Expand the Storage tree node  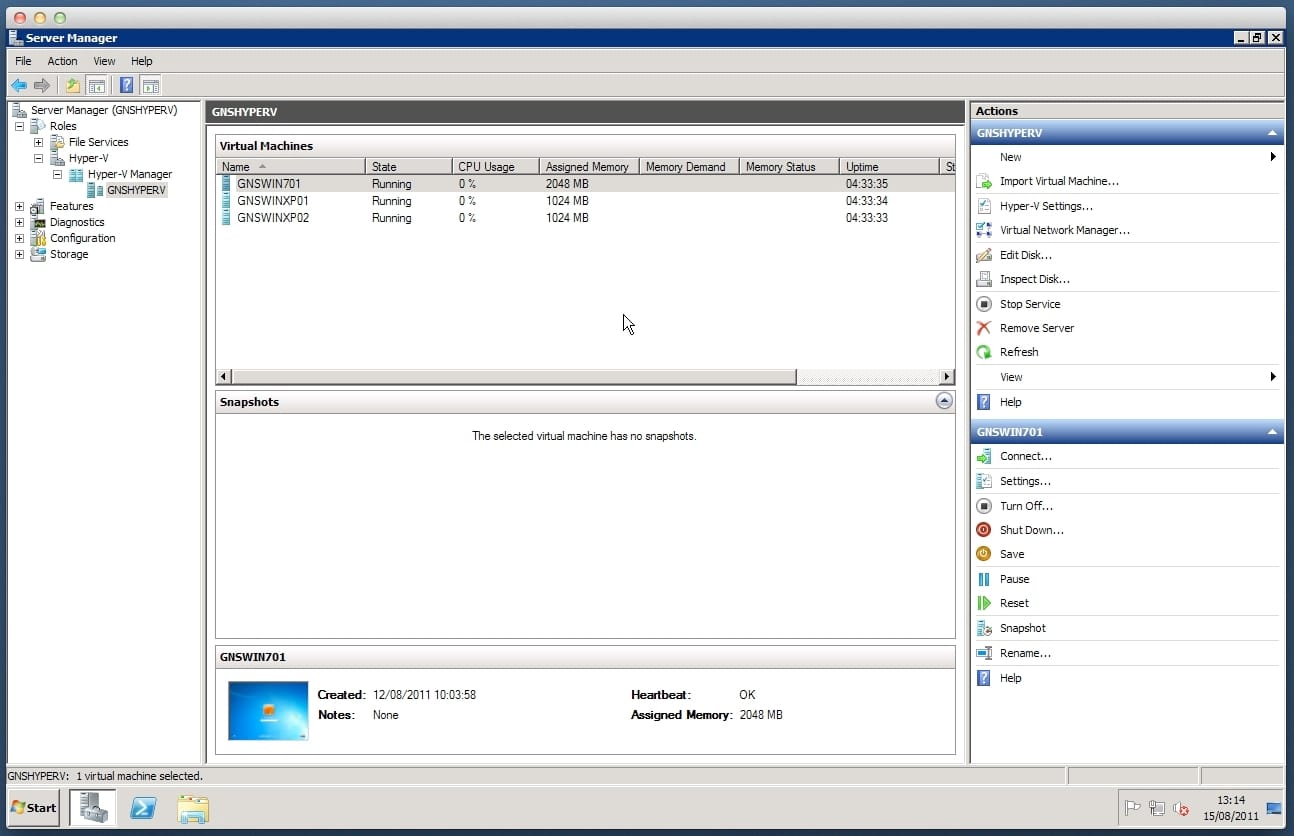[x=19, y=254]
